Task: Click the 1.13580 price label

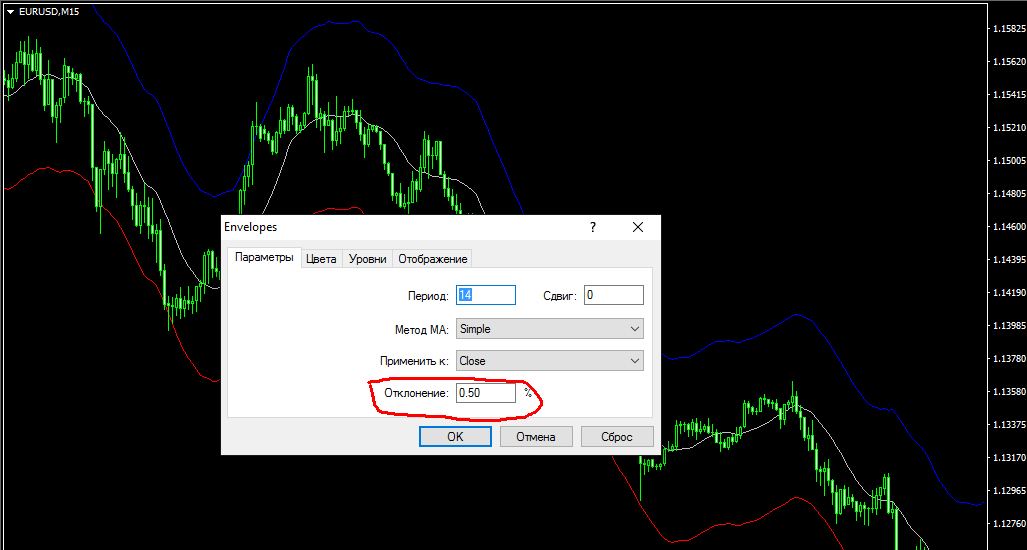Action: tap(1008, 392)
